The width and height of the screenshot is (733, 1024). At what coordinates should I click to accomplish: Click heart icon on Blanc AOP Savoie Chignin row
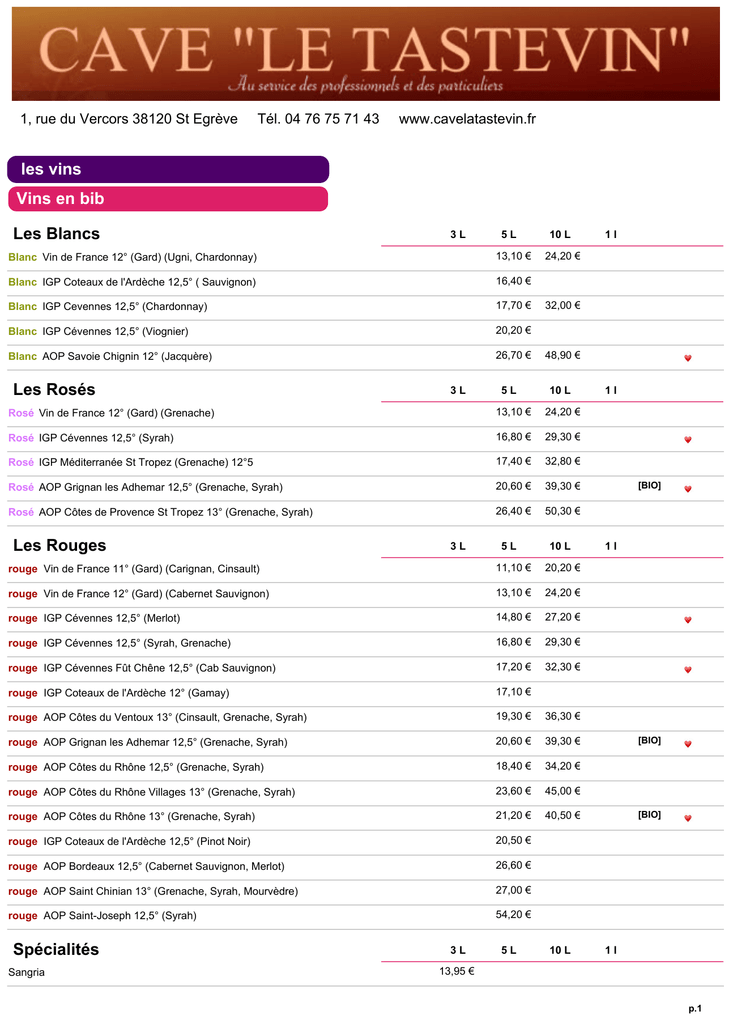(687, 358)
